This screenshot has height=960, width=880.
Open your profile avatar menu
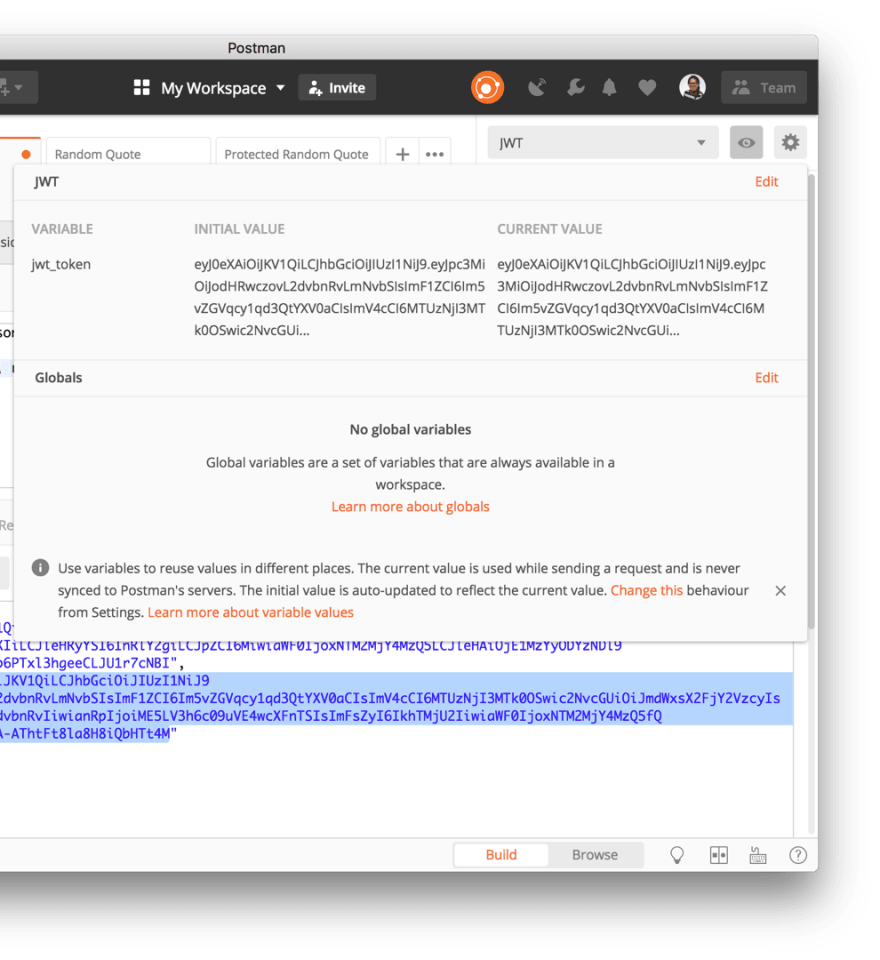[692, 87]
